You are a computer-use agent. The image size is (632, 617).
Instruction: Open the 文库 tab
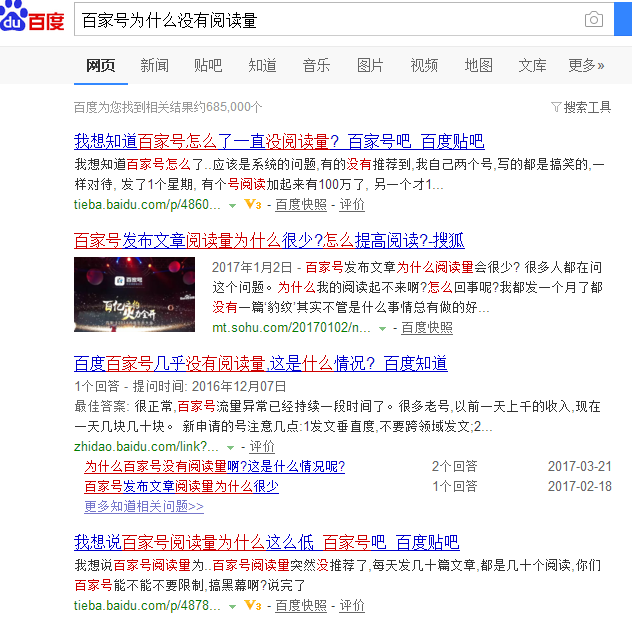coord(532,65)
